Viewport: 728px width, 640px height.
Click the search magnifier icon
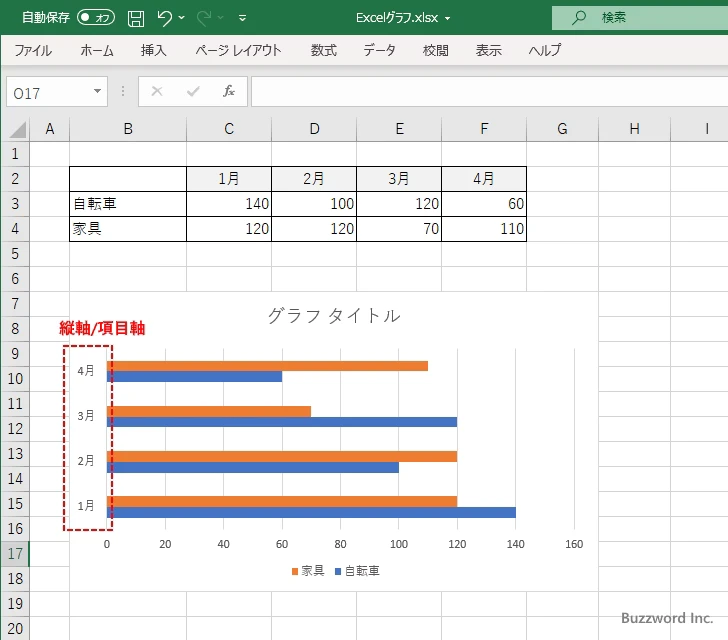coord(579,18)
